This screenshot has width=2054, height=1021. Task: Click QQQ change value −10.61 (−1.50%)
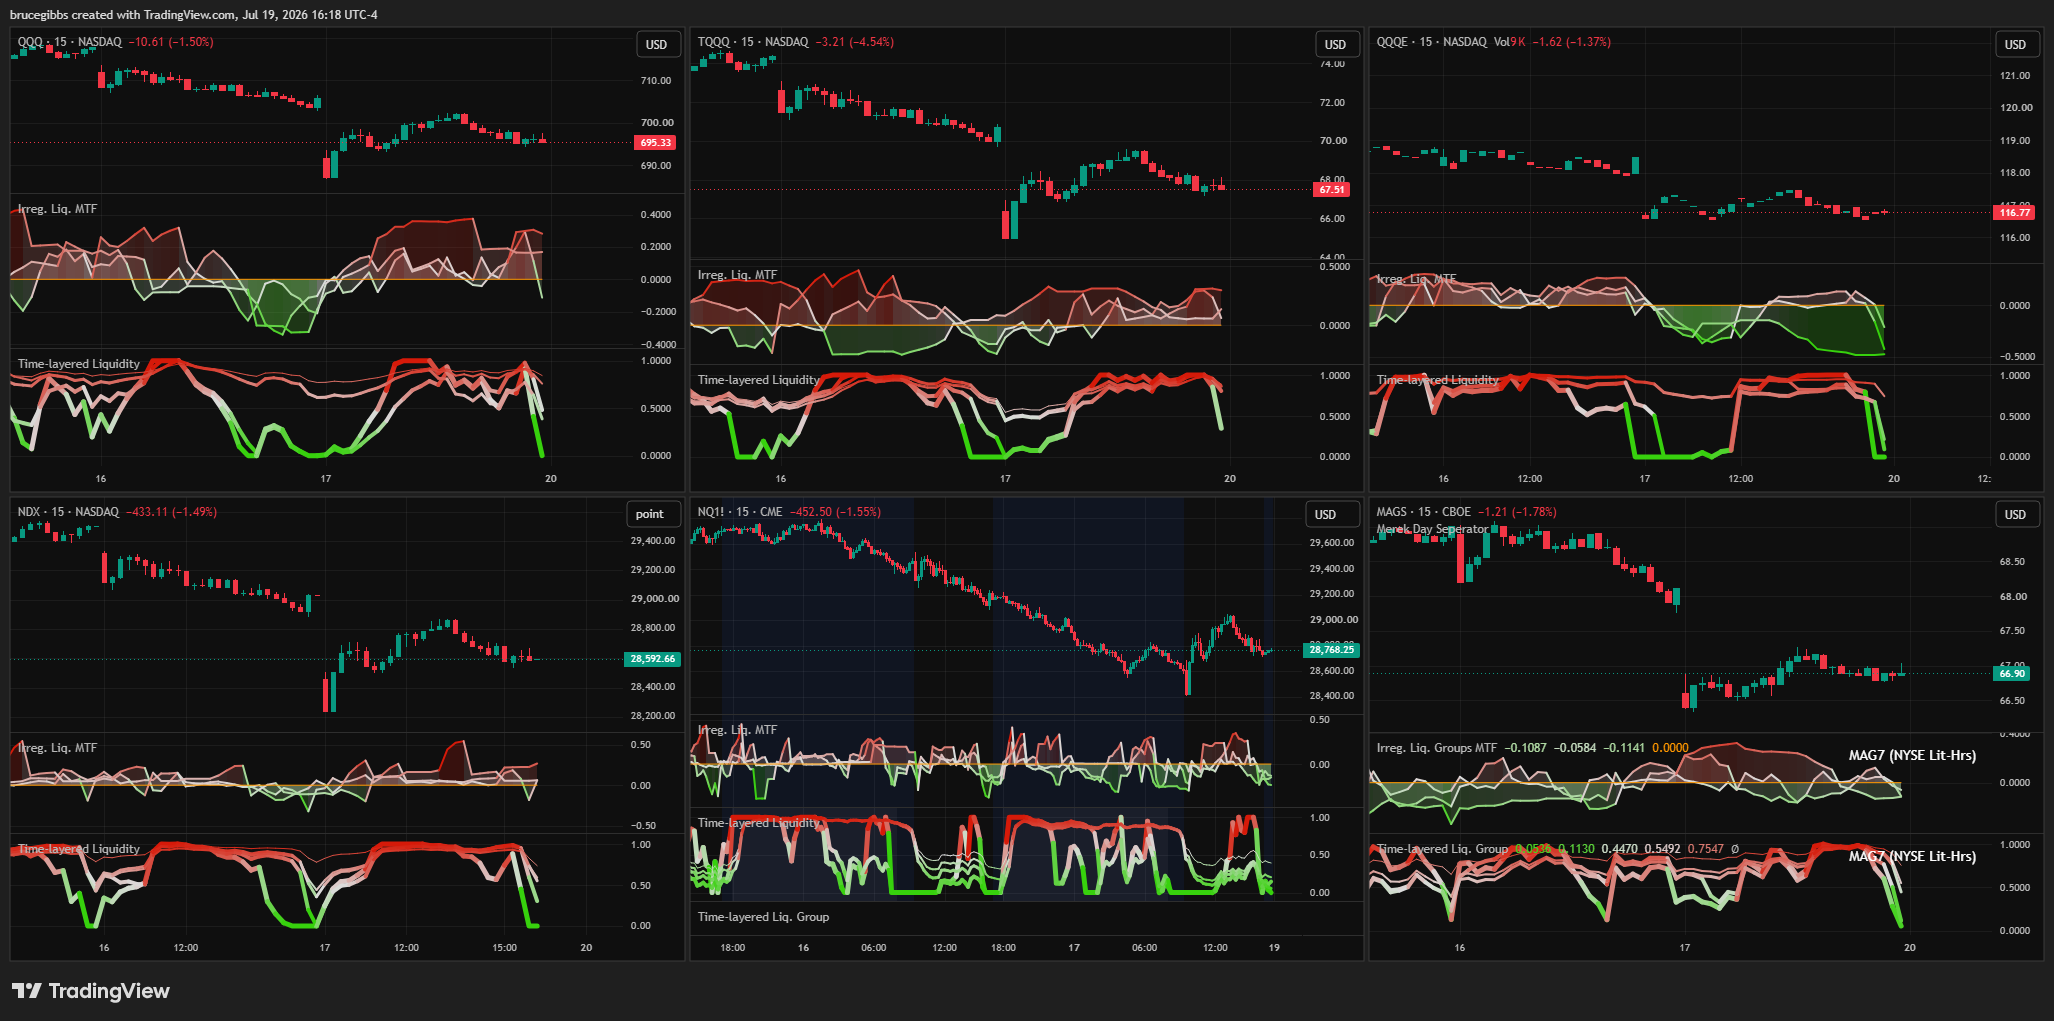pos(171,42)
